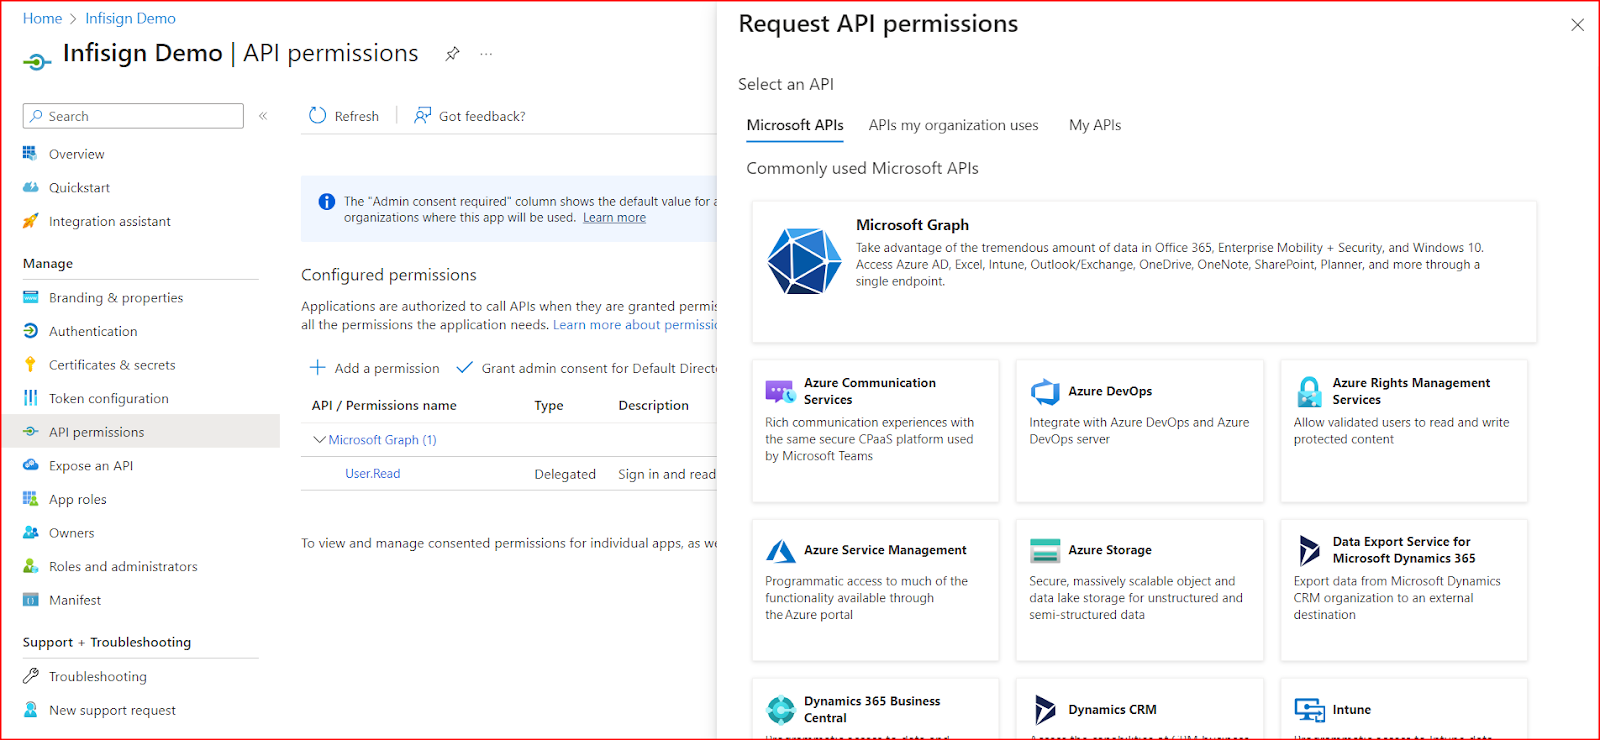1600x740 pixels.
Task: Collapse the Microsoft Graph (1) permissions group
Action: click(x=319, y=440)
